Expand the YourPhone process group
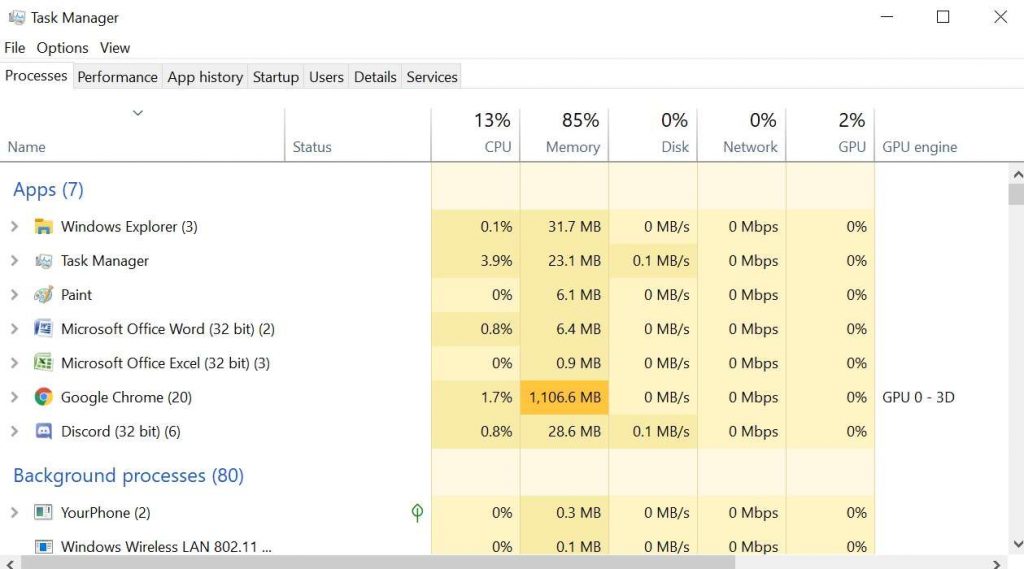The image size is (1024, 569). (14, 512)
